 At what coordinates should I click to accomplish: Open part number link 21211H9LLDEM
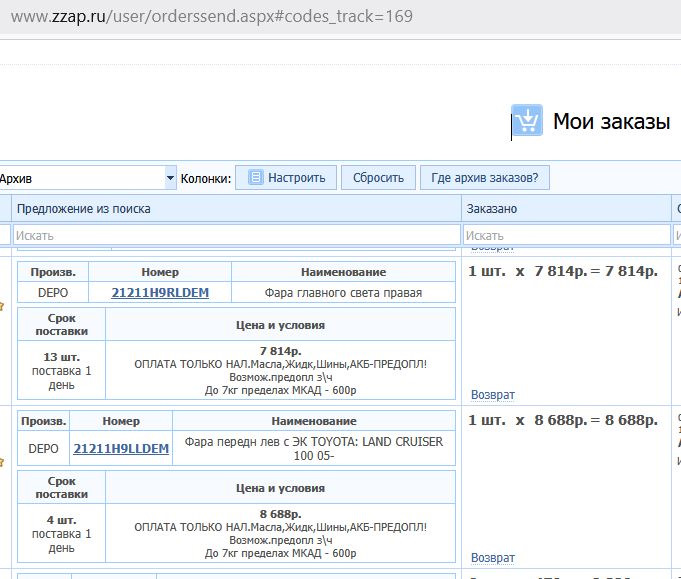(121, 448)
